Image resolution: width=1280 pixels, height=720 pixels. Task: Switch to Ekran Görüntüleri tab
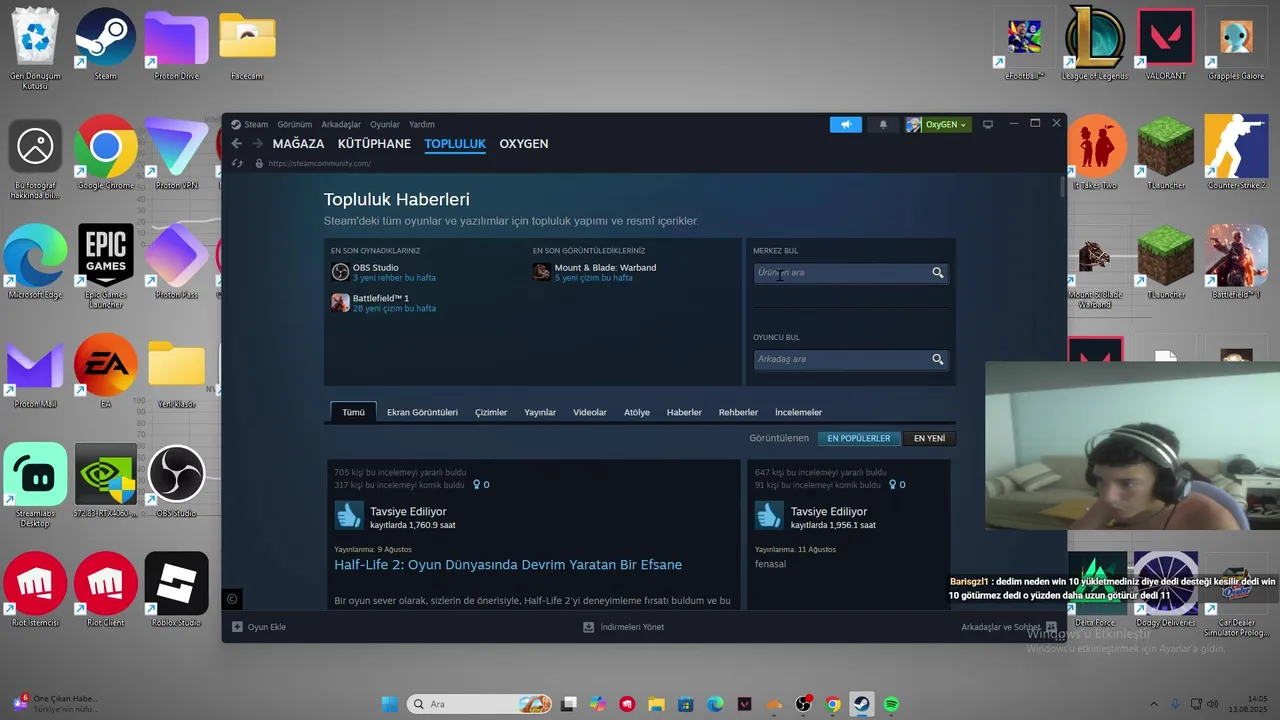(x=422, y=412)
